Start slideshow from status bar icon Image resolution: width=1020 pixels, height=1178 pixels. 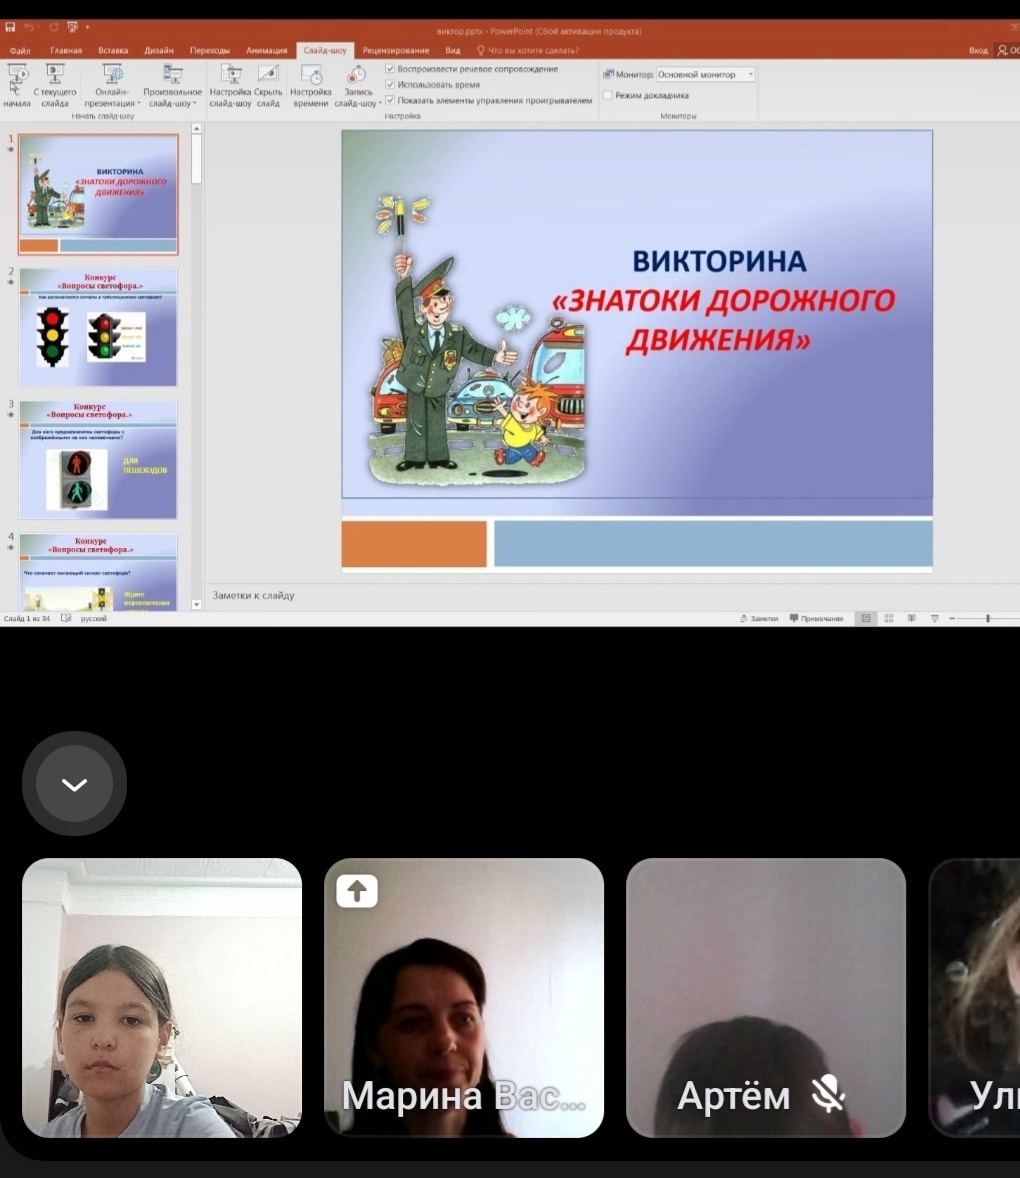934,618
